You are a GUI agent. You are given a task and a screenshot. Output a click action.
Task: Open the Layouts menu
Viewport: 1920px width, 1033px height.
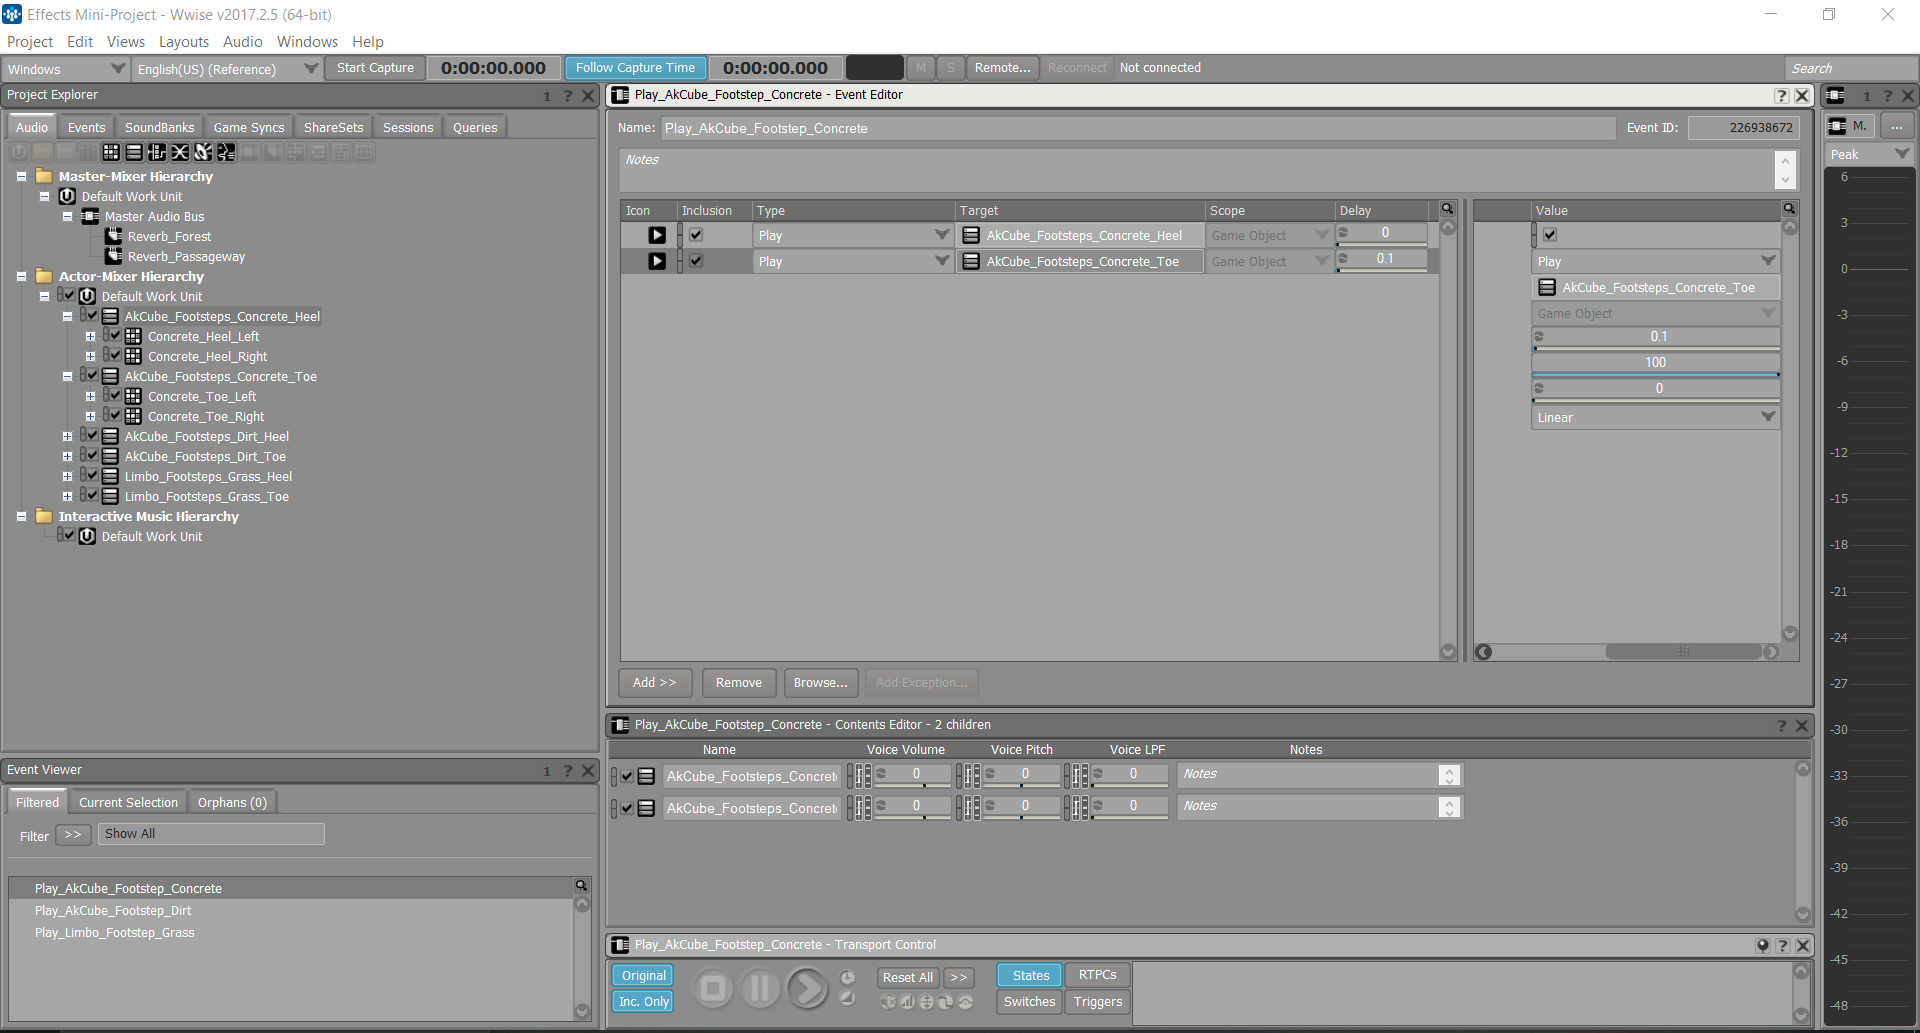184,42
